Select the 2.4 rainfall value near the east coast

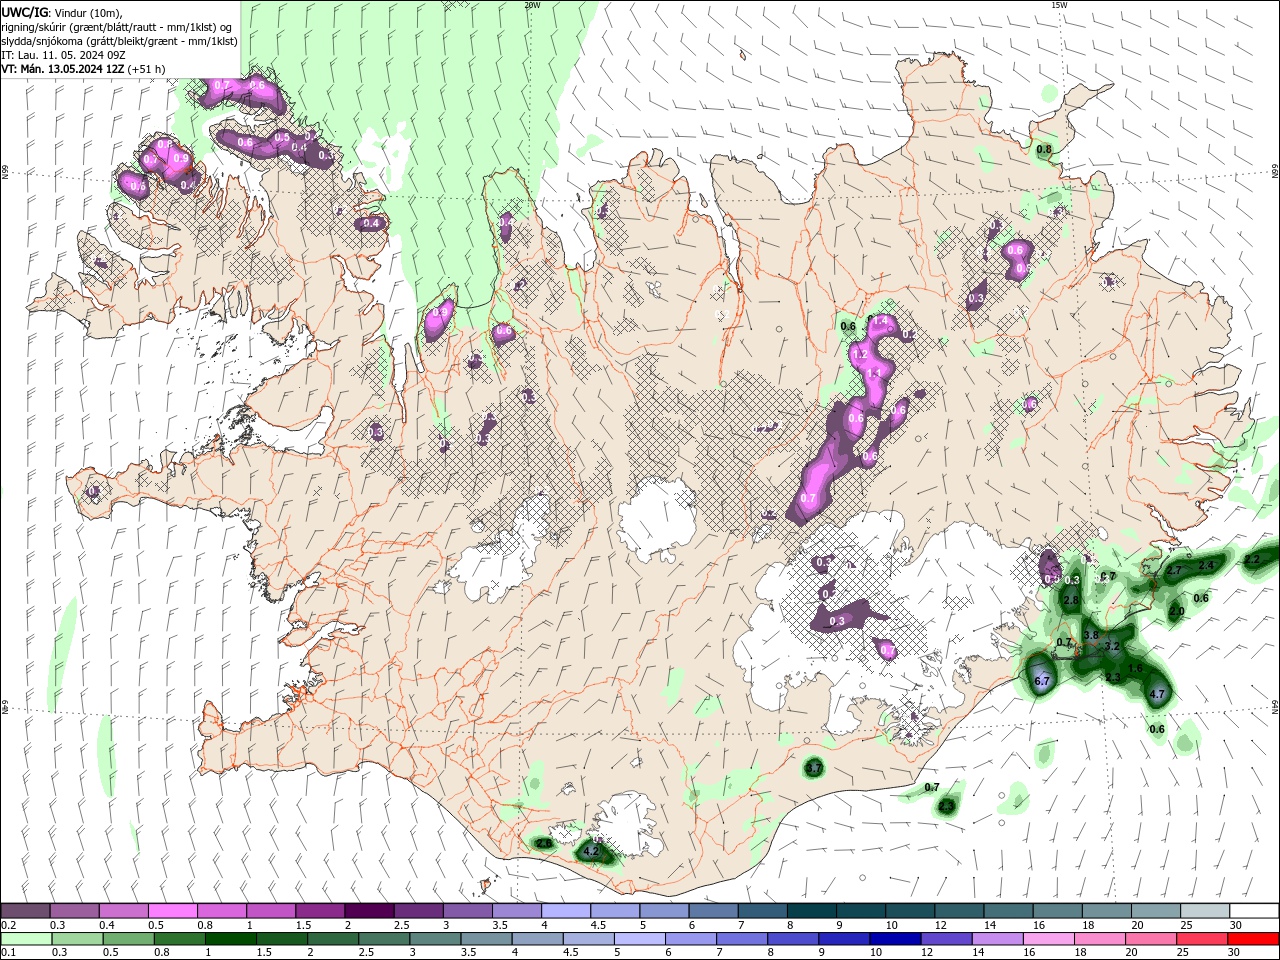pyautogui.click(x=1206, y=565)
